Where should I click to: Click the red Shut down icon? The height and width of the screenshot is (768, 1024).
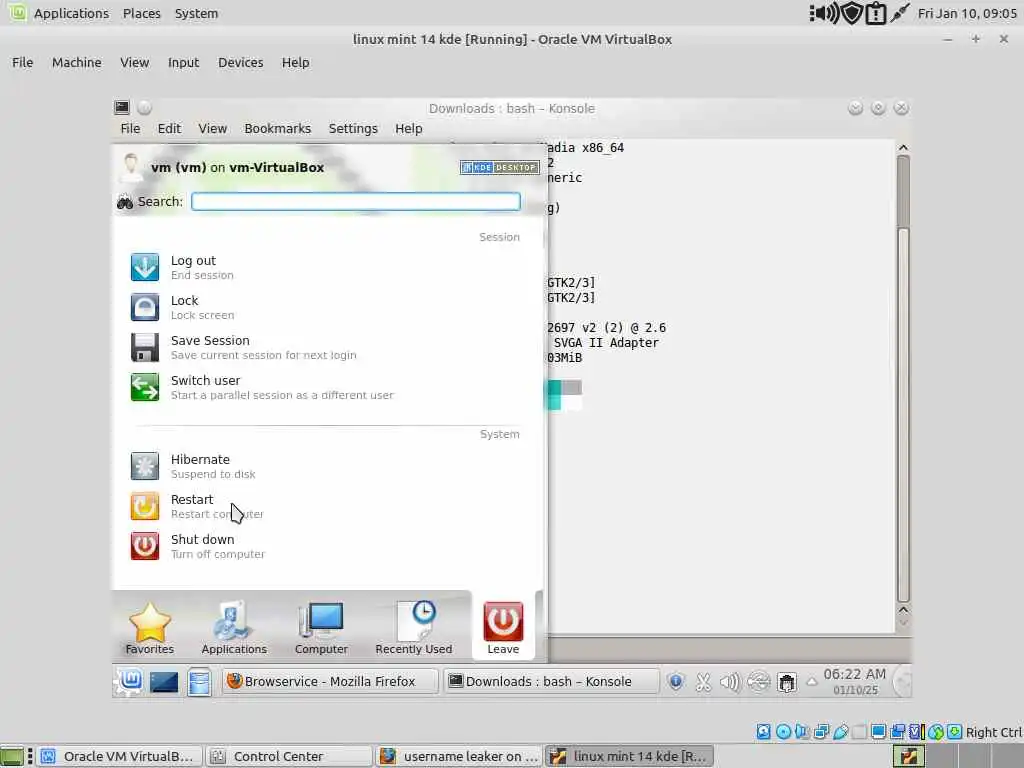point(144,546)
